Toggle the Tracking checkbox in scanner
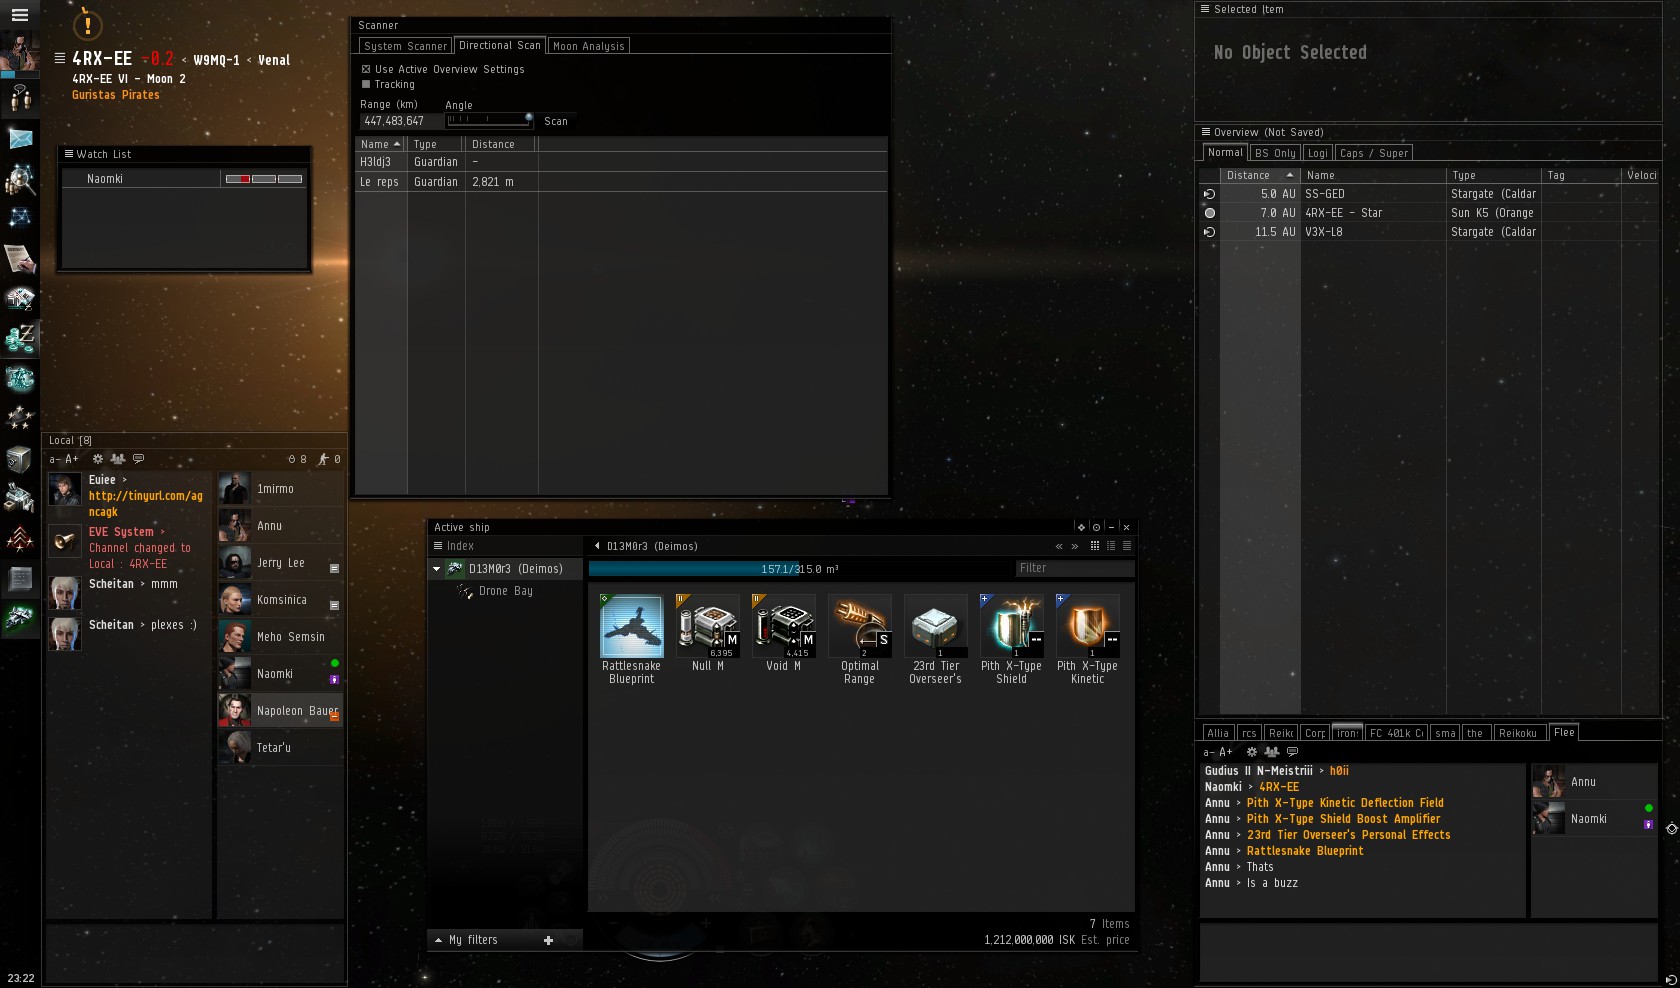 click(x=366, y=84)
